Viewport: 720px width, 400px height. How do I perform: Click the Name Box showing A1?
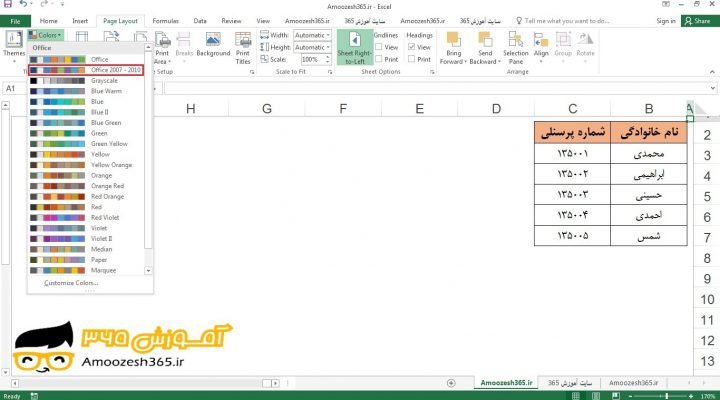[x=16, y=88]
